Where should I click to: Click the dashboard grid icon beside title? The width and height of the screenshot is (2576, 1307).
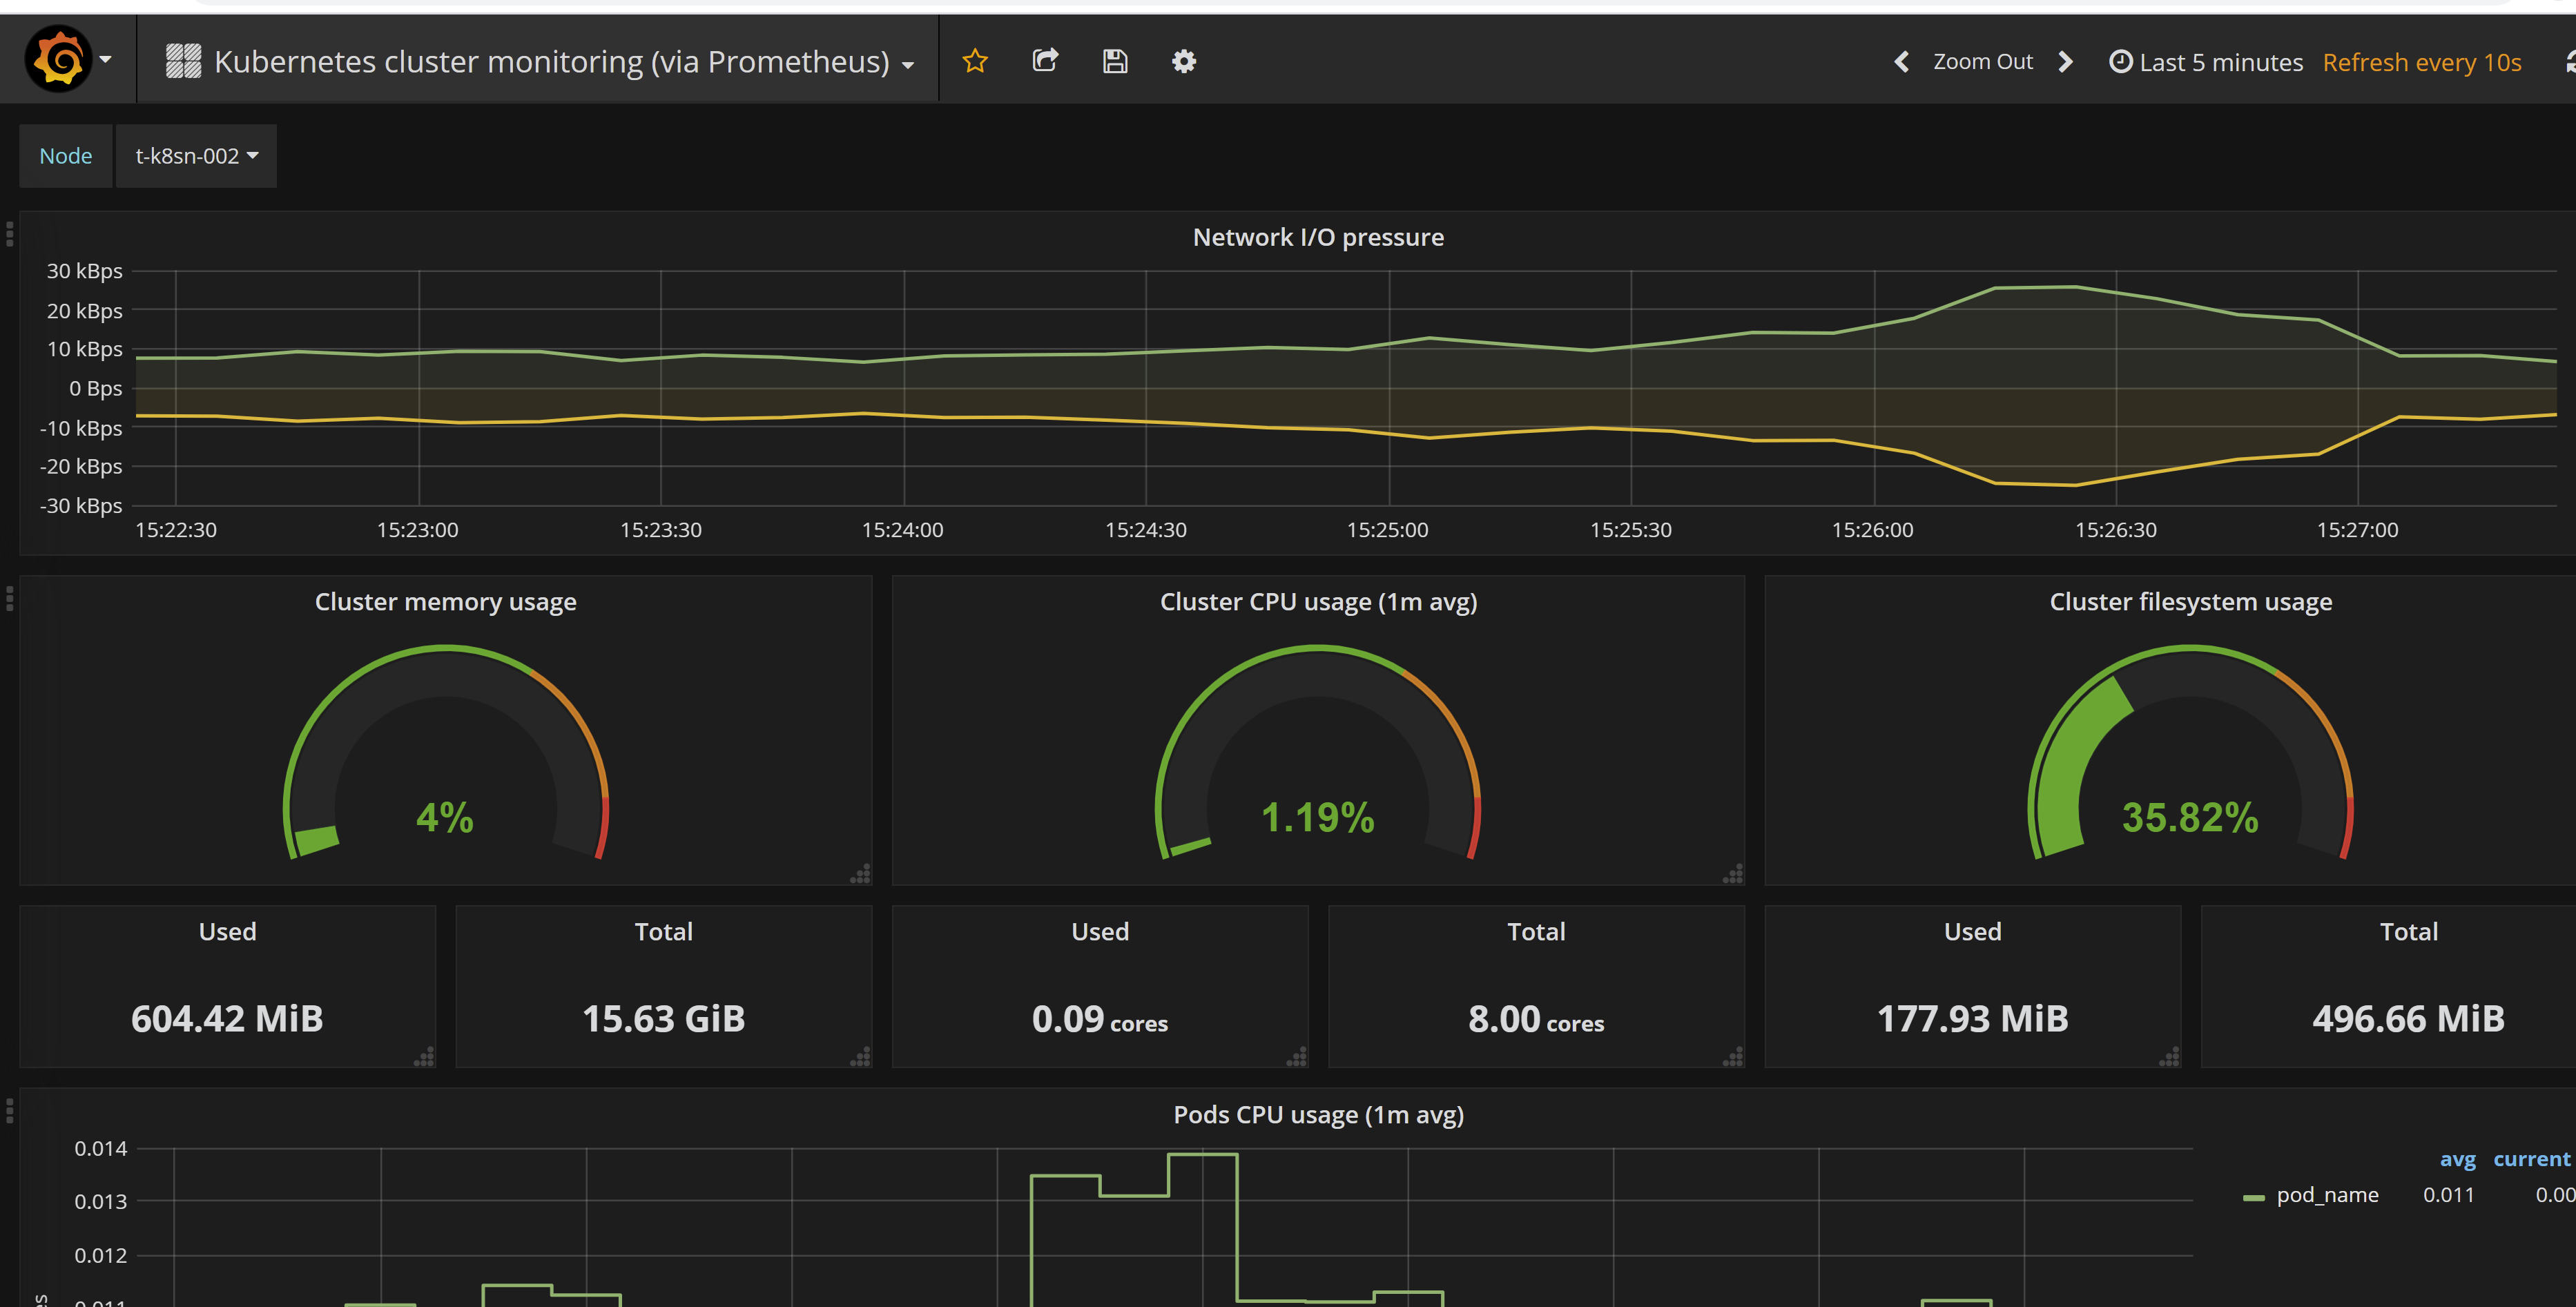click(183, 61)
